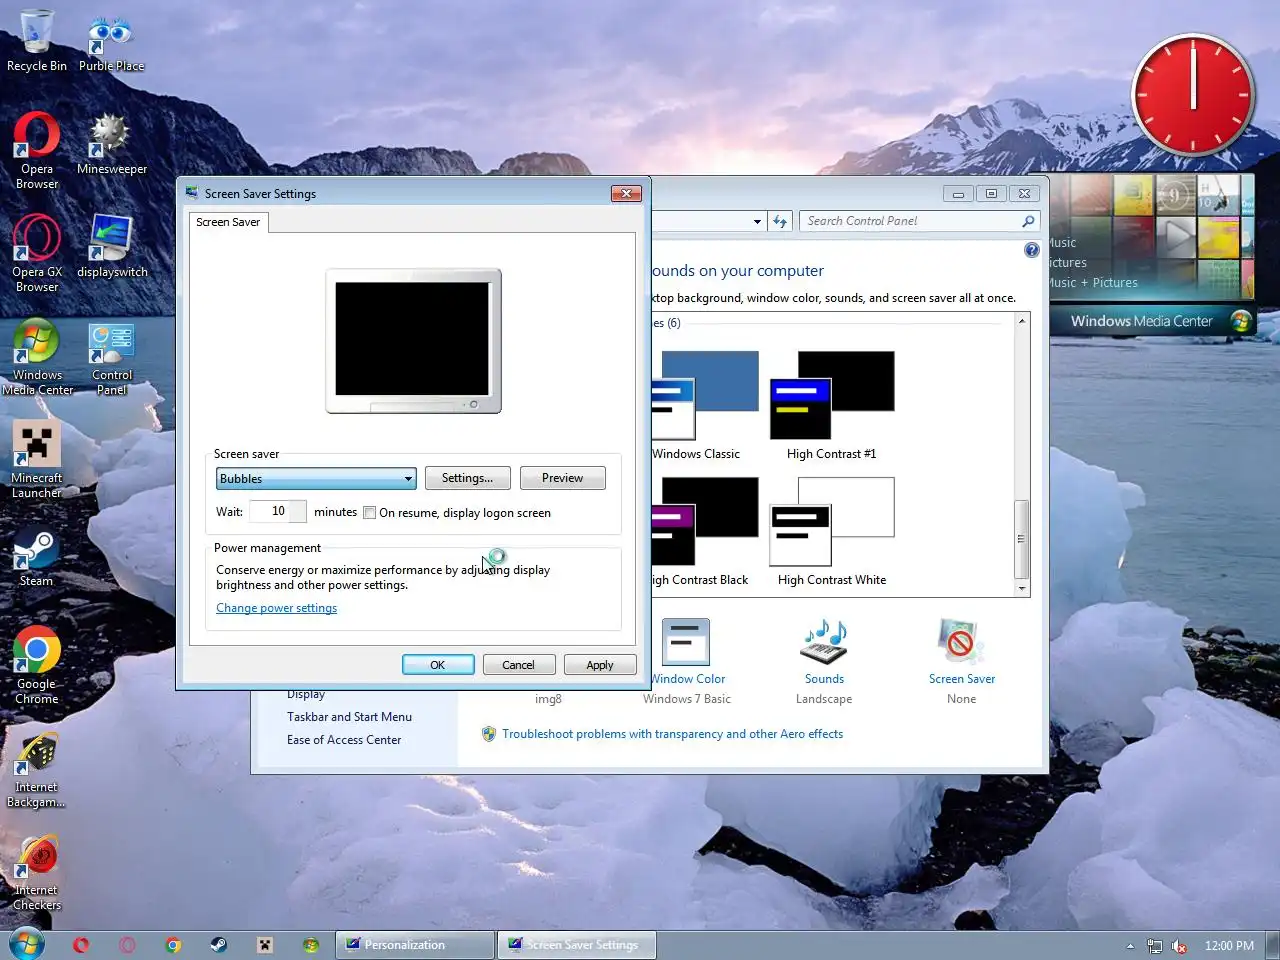Click OK in Screen Saver Settings
Viewport: 1280px width, 960px height.
pyautogui.click(x=437, y=665)
